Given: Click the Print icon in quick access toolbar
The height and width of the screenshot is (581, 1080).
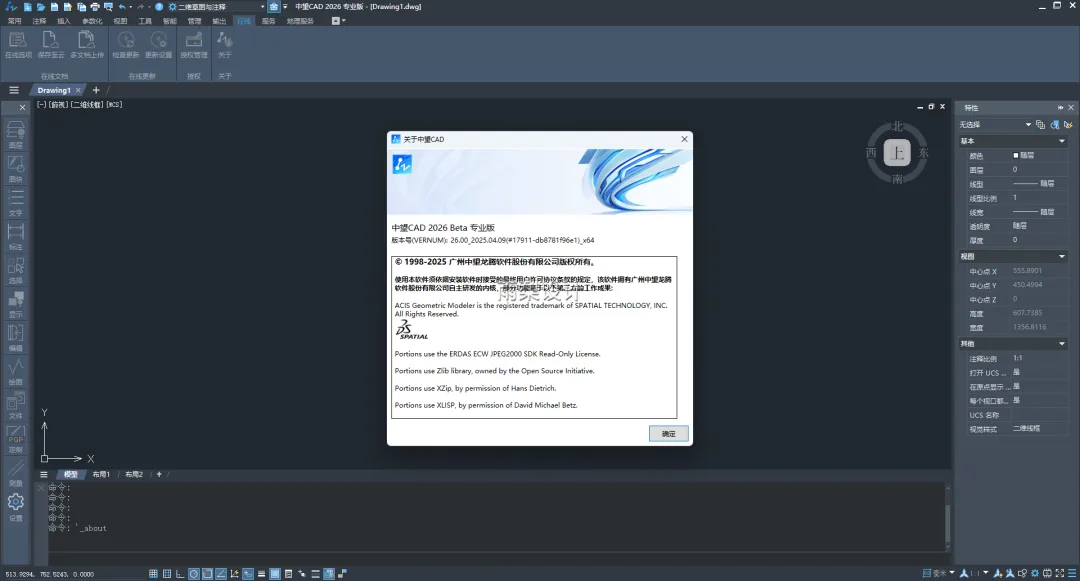Looking at the screenshot, I should 95,7.
